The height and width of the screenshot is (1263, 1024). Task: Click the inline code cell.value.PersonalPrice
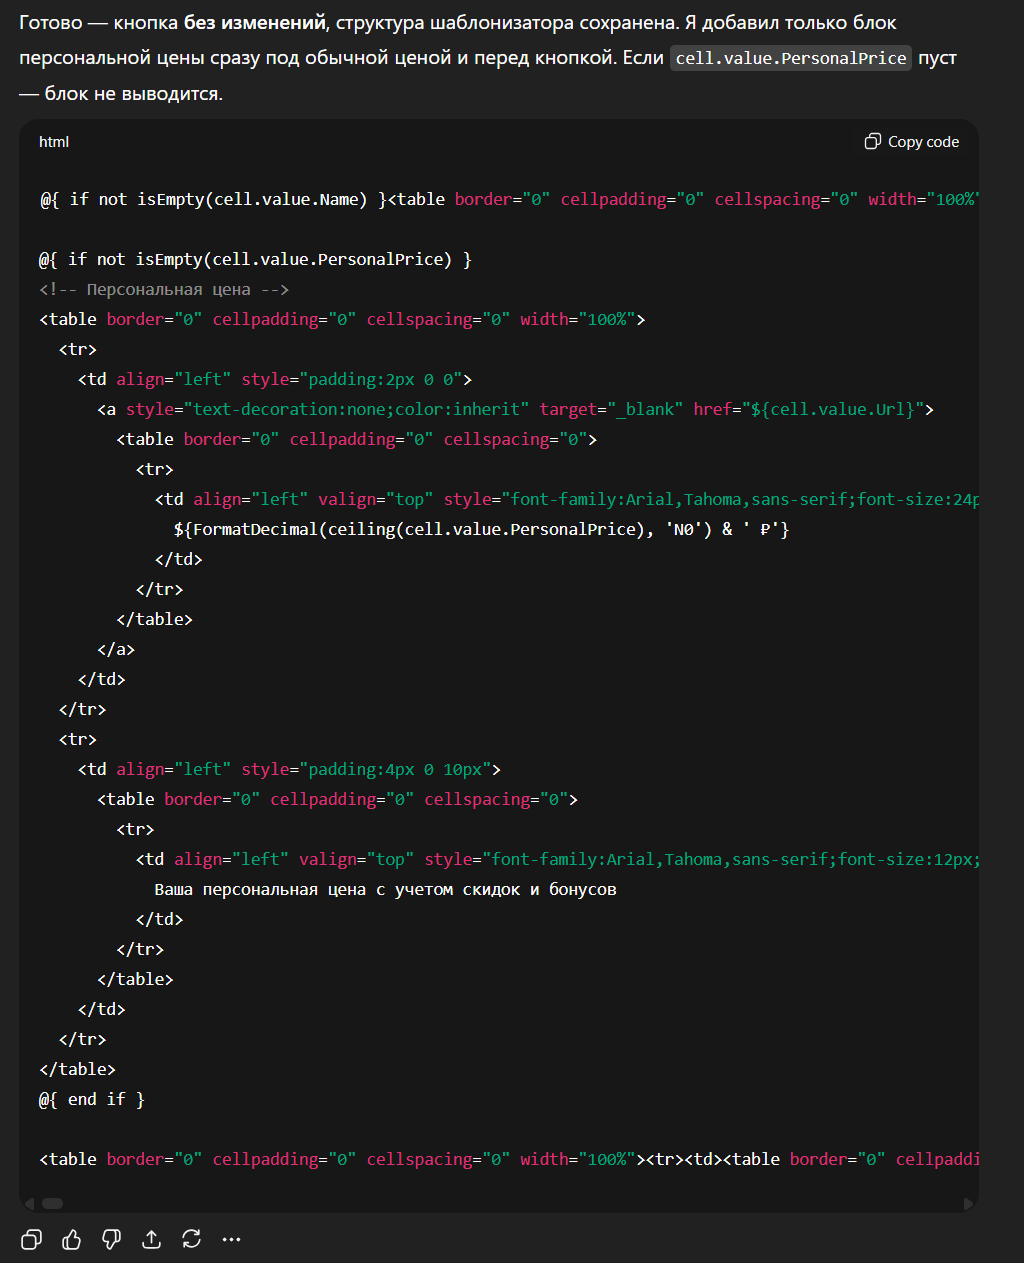pyautogui.click(x=790, y=58)
